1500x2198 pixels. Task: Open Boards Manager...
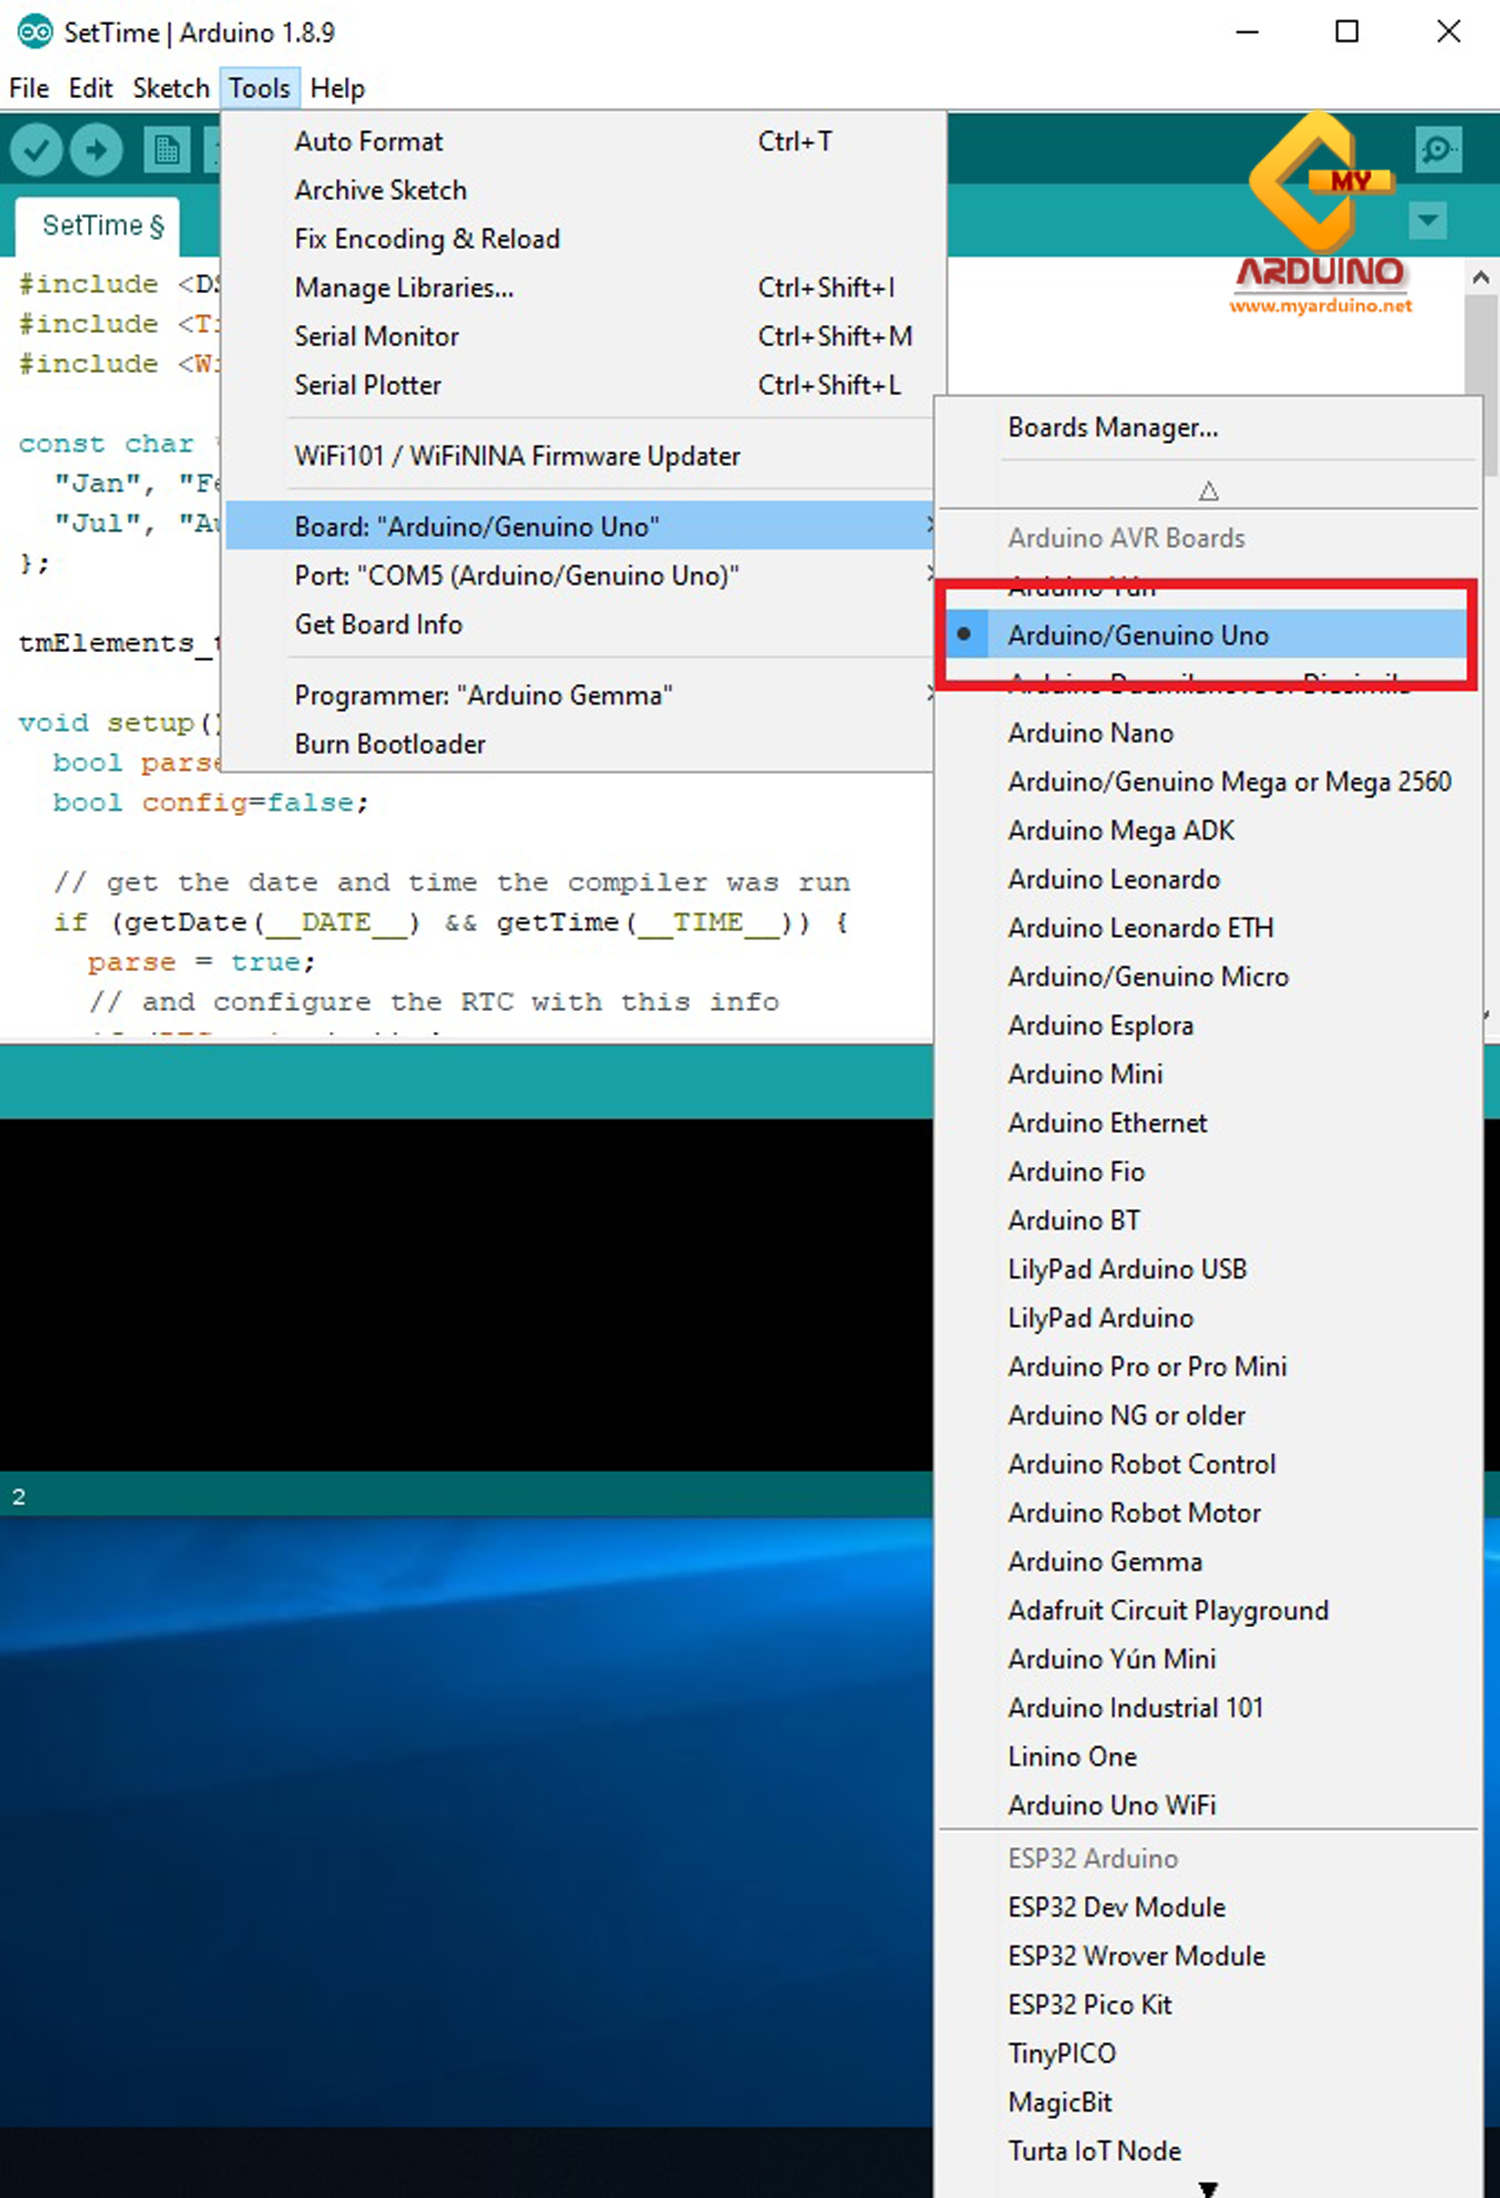point(1112,428)
